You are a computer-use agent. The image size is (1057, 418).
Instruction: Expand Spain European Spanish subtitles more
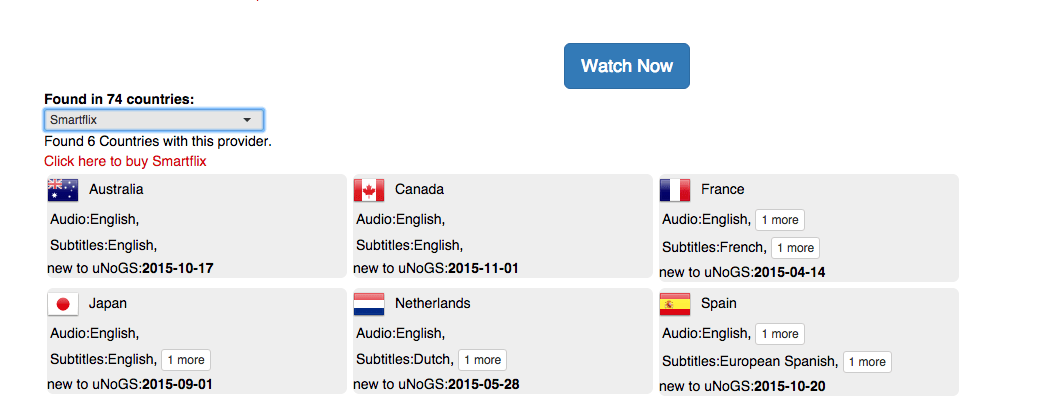(x=868, y=362)
